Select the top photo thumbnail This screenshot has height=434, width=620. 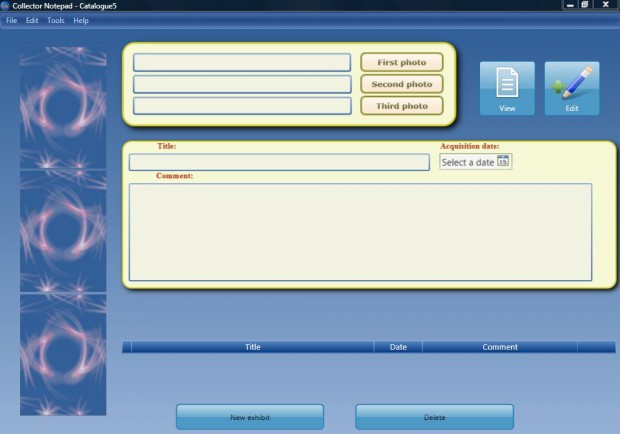click(x=63, y=107)
